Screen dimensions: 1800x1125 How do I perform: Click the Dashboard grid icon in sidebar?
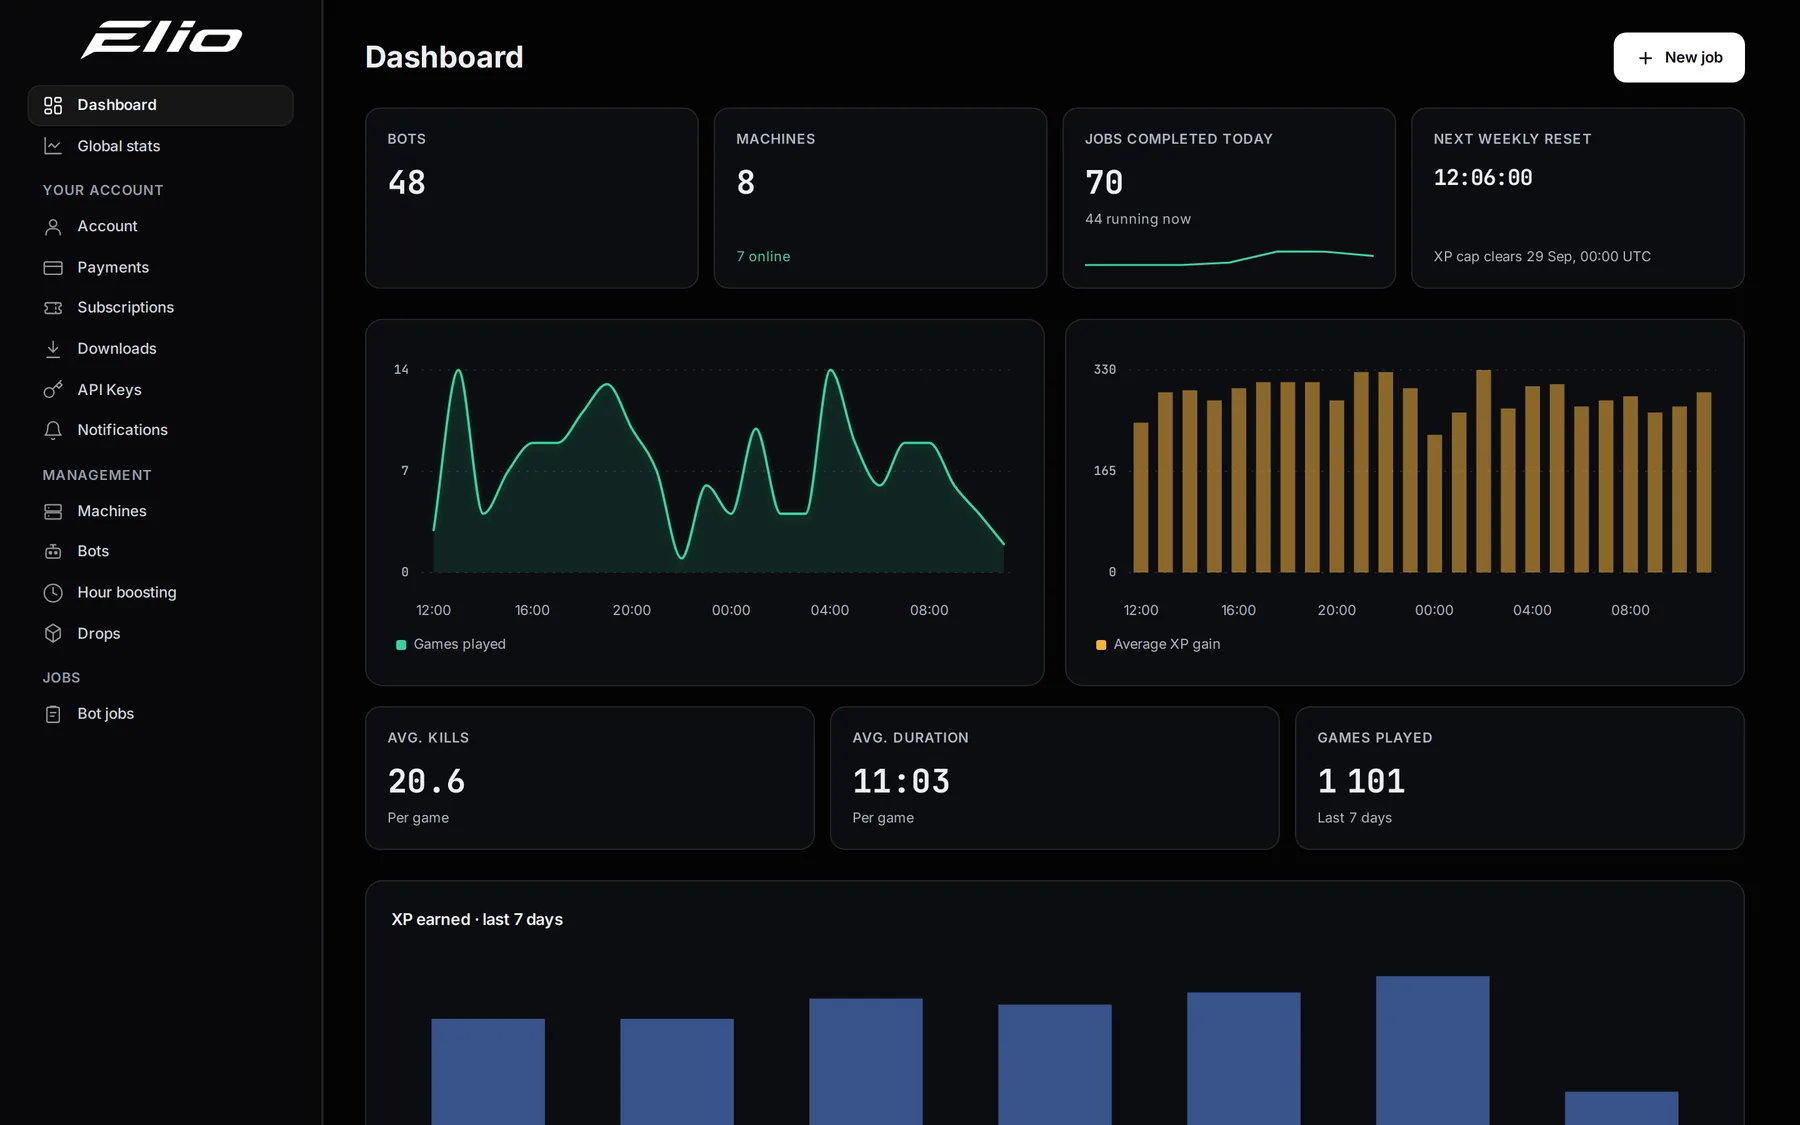[53, 105]
